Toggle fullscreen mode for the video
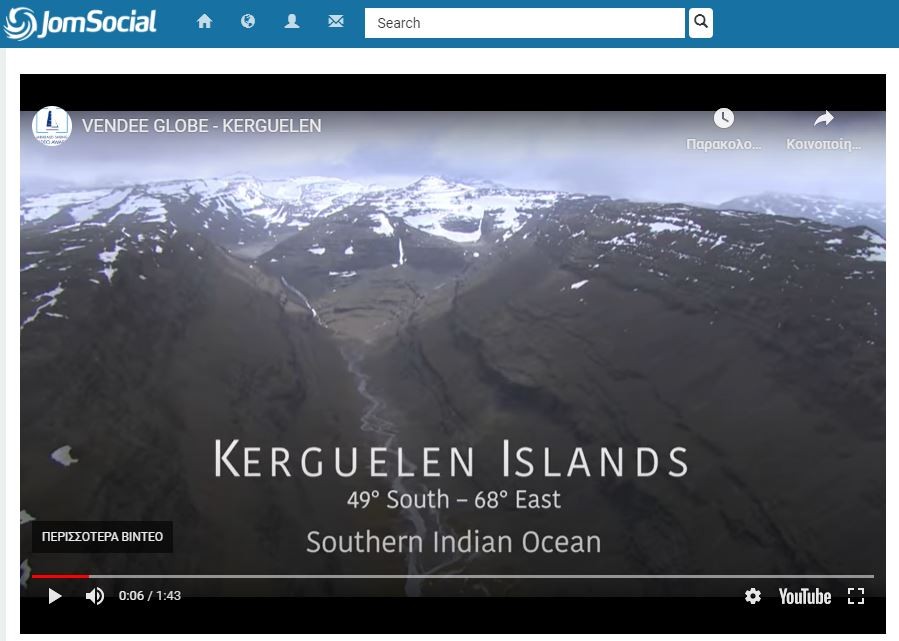Image resolution: width=899 pixels, height=641 pixels. pyautogui.click(x=856, y=596)
